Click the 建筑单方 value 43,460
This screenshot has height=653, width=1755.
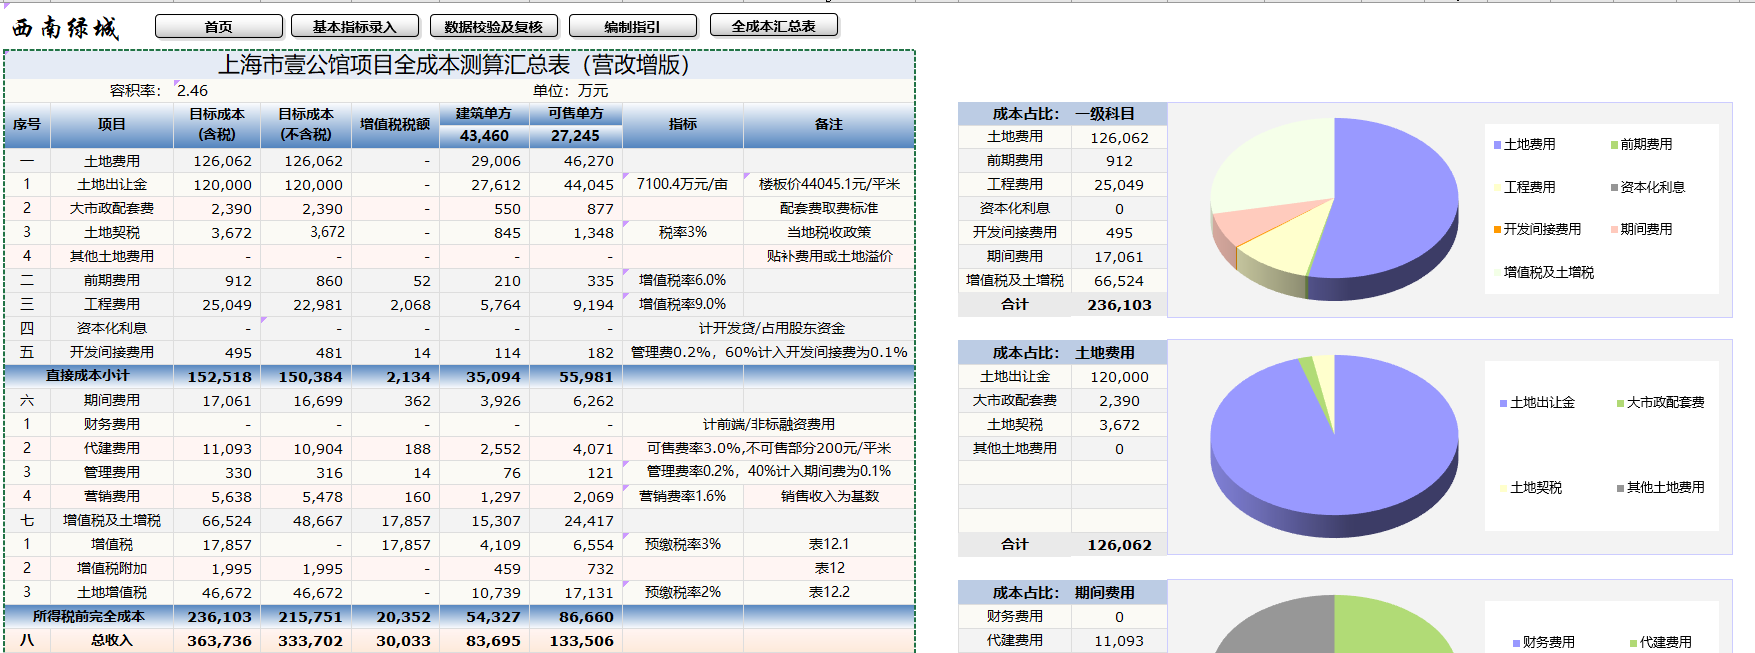pyautogui.click(x=484, y=136)
